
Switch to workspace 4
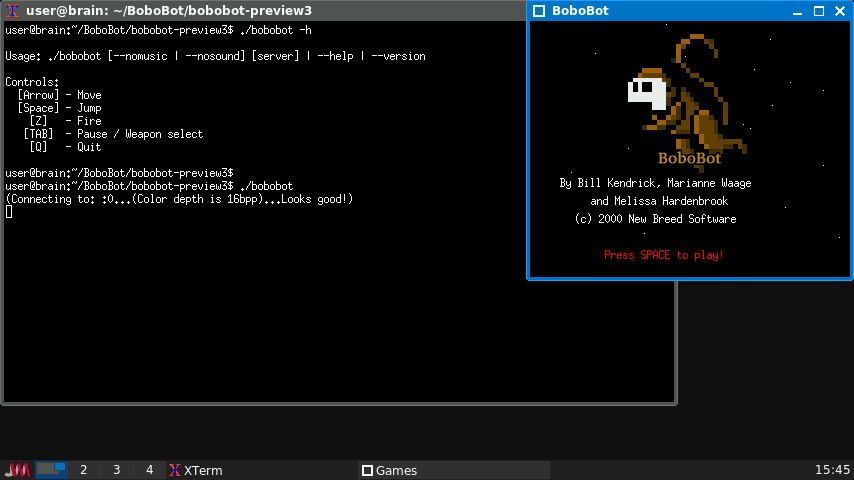click(150, 470)
